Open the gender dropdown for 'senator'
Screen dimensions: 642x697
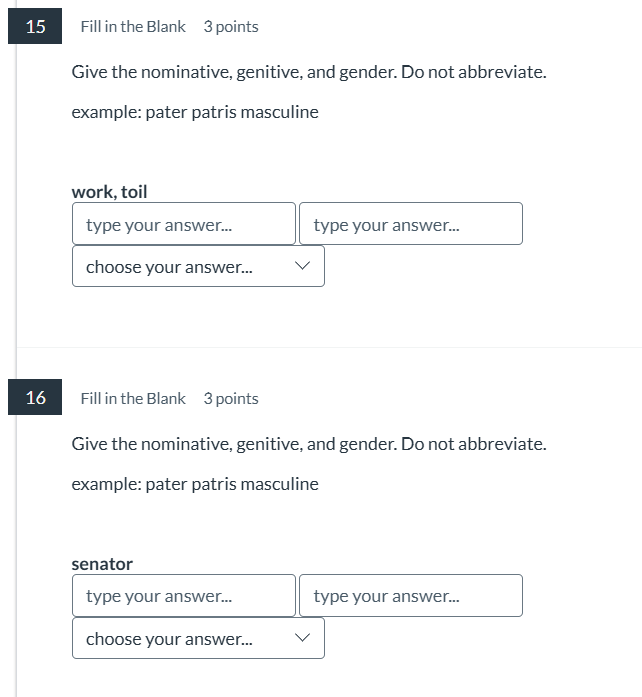(x=198, y=638)
